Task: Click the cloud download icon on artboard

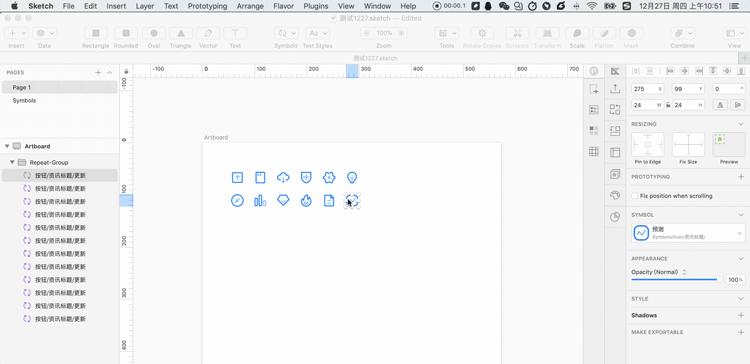Action: pyautogui.click(x=283, y=178)
